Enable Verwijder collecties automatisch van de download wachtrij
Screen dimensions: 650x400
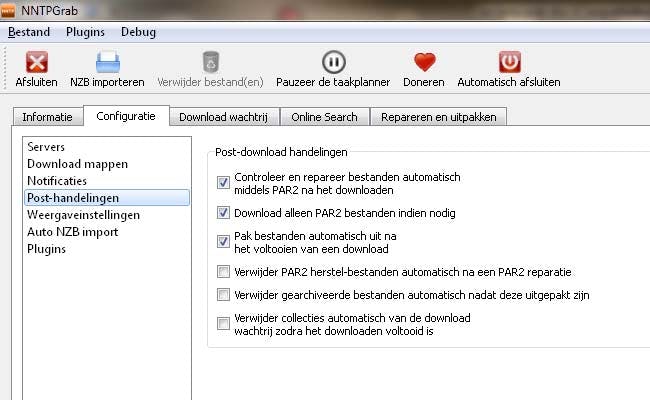pyautogui.click(x=223, y=323)
